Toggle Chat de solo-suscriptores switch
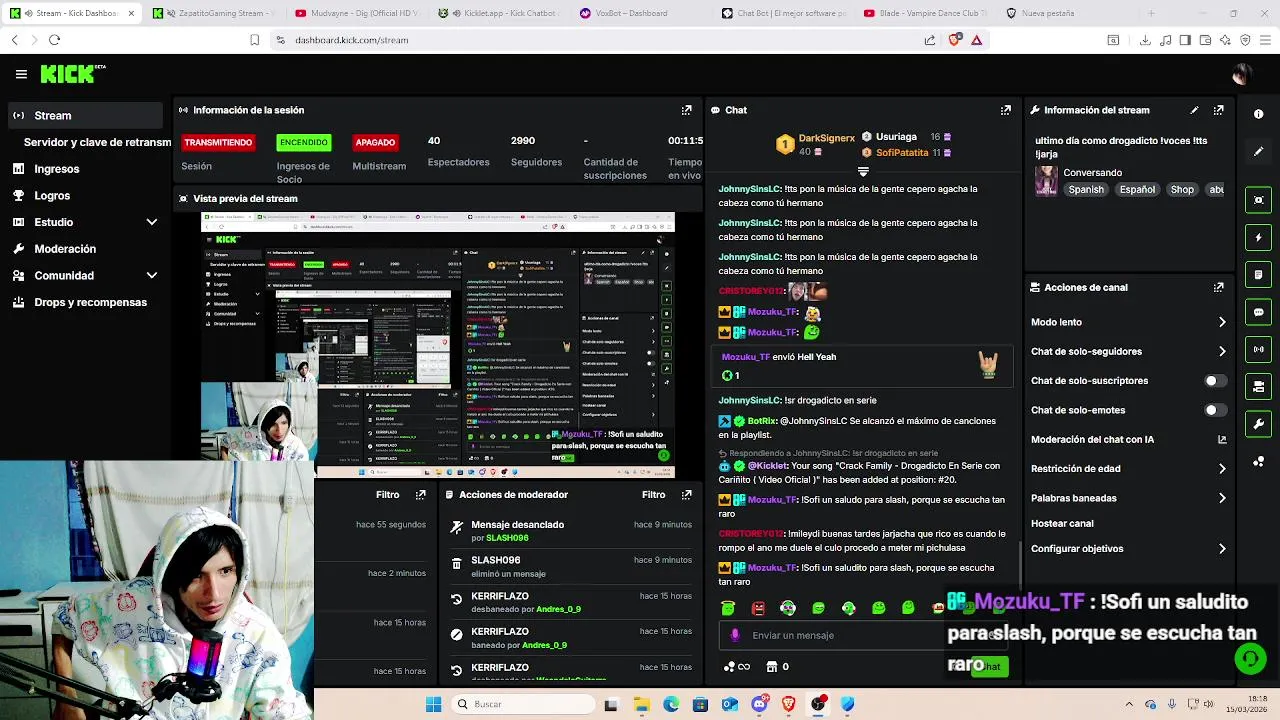The width and height of the screenshot is (1280, 720). pyautogui.click(x=1215, y=381)
